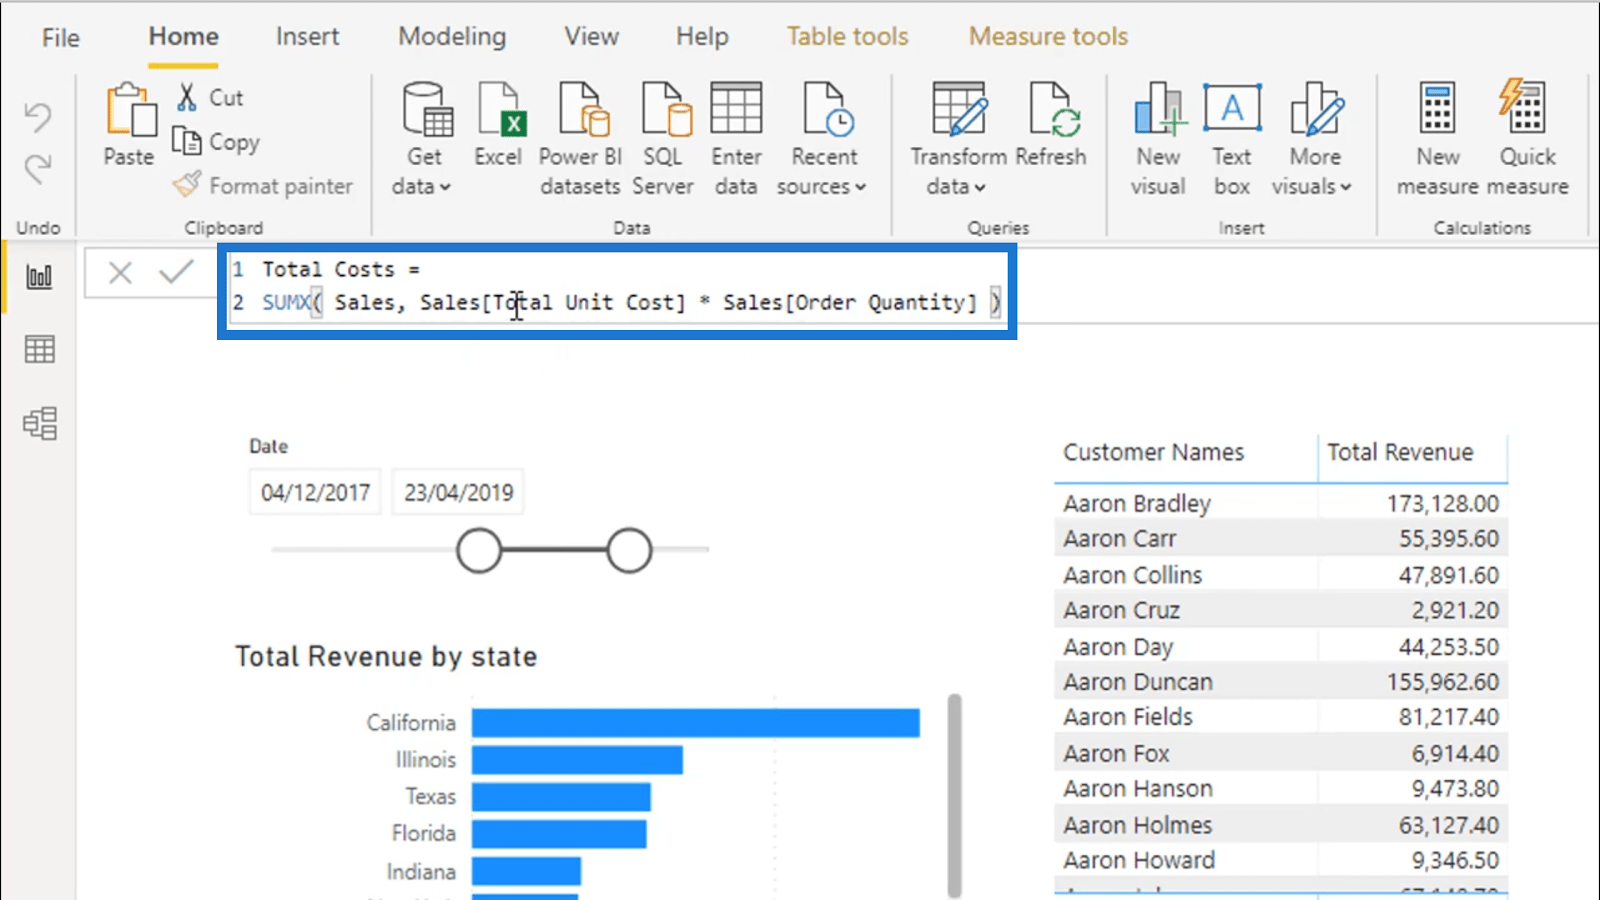Select the Illinois bar

point(577,760)
